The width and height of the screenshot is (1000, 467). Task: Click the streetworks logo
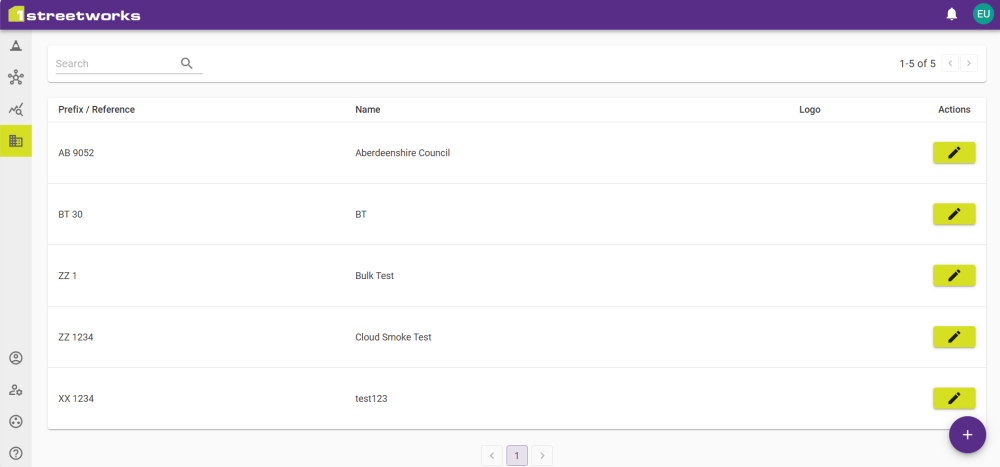pyautogui.click(x=74, y=15)
